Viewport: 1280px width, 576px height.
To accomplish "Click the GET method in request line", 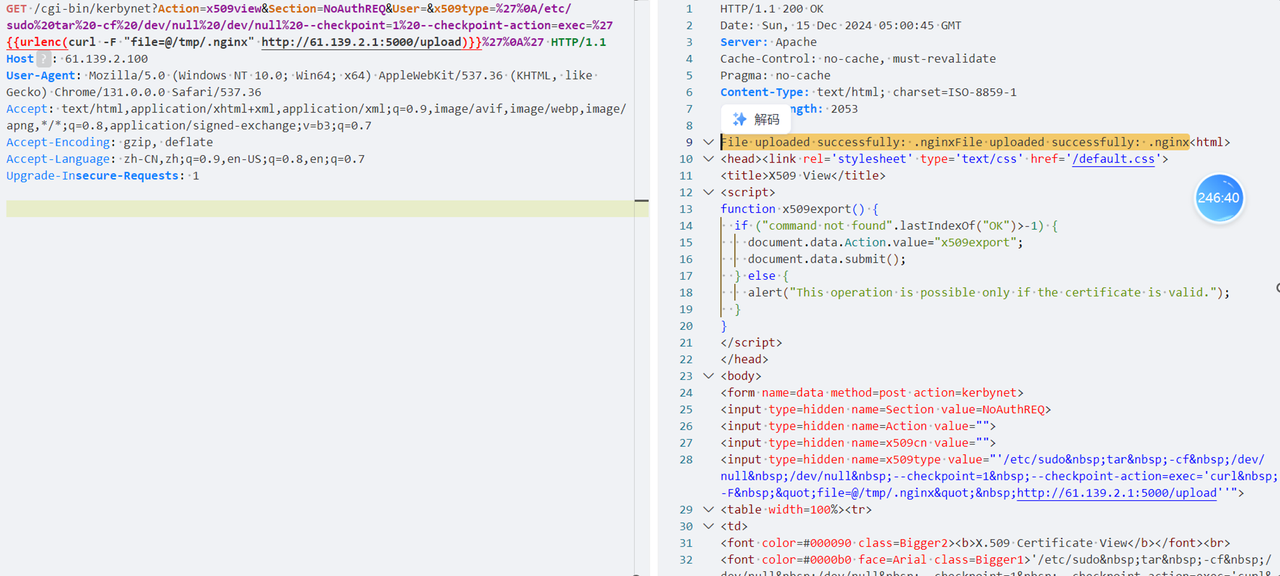I will tap(17, 8).
